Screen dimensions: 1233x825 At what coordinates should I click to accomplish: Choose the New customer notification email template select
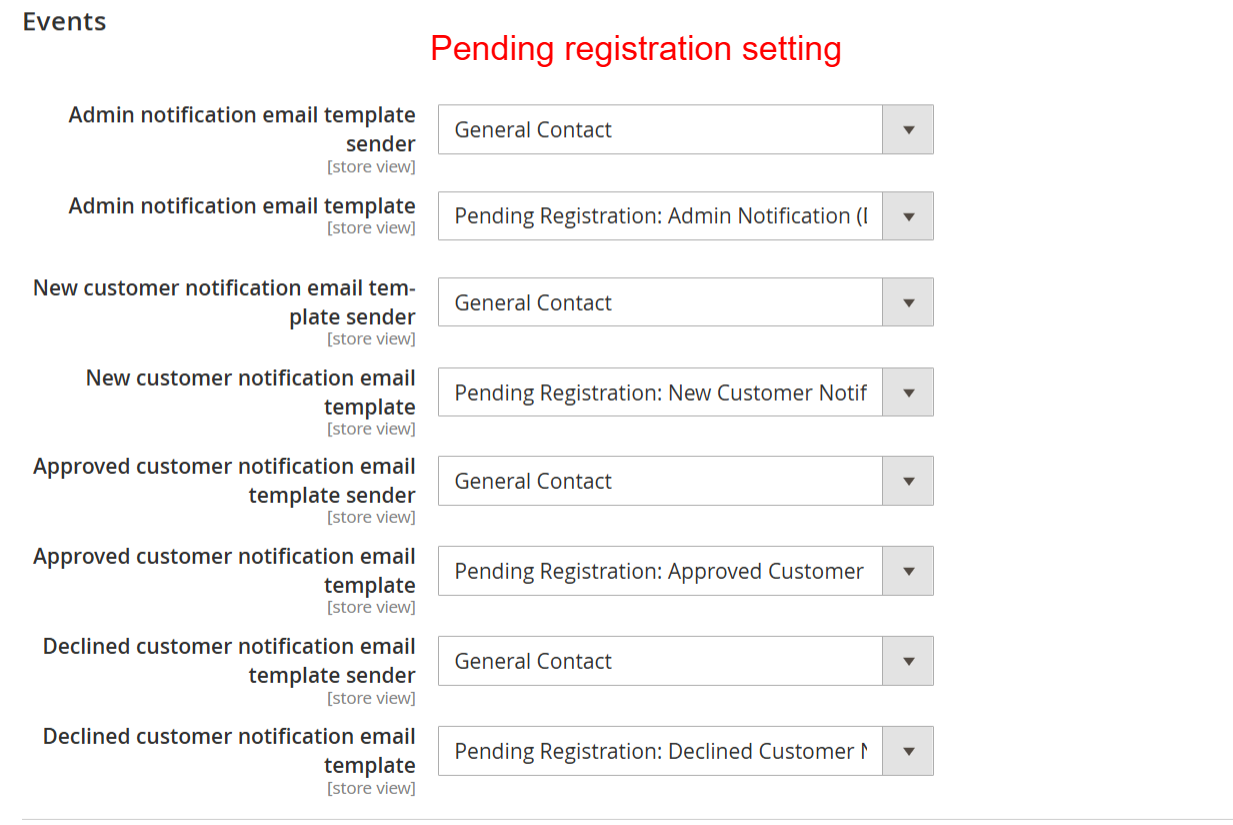(685, 393)
